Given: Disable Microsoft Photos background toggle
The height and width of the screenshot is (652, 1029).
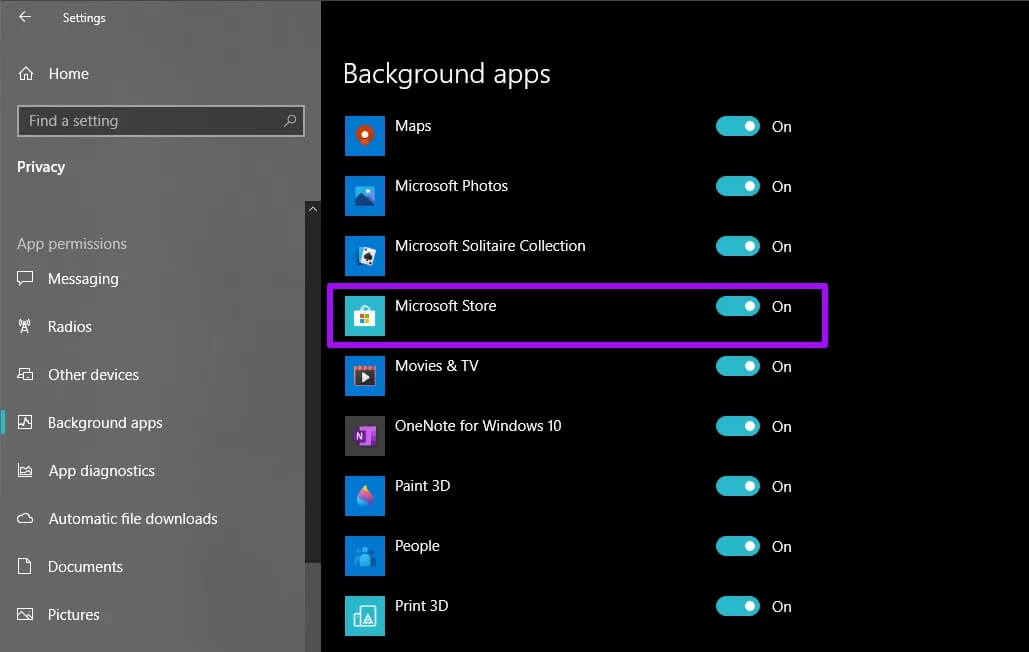Looking at the screenshot, I should tap(738, 186).
